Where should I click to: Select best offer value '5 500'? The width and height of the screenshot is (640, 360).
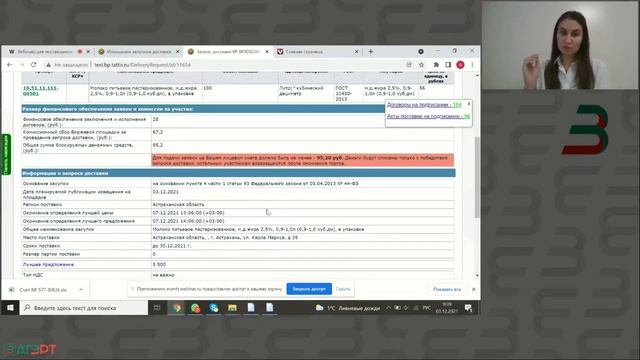tap(159, 264)
